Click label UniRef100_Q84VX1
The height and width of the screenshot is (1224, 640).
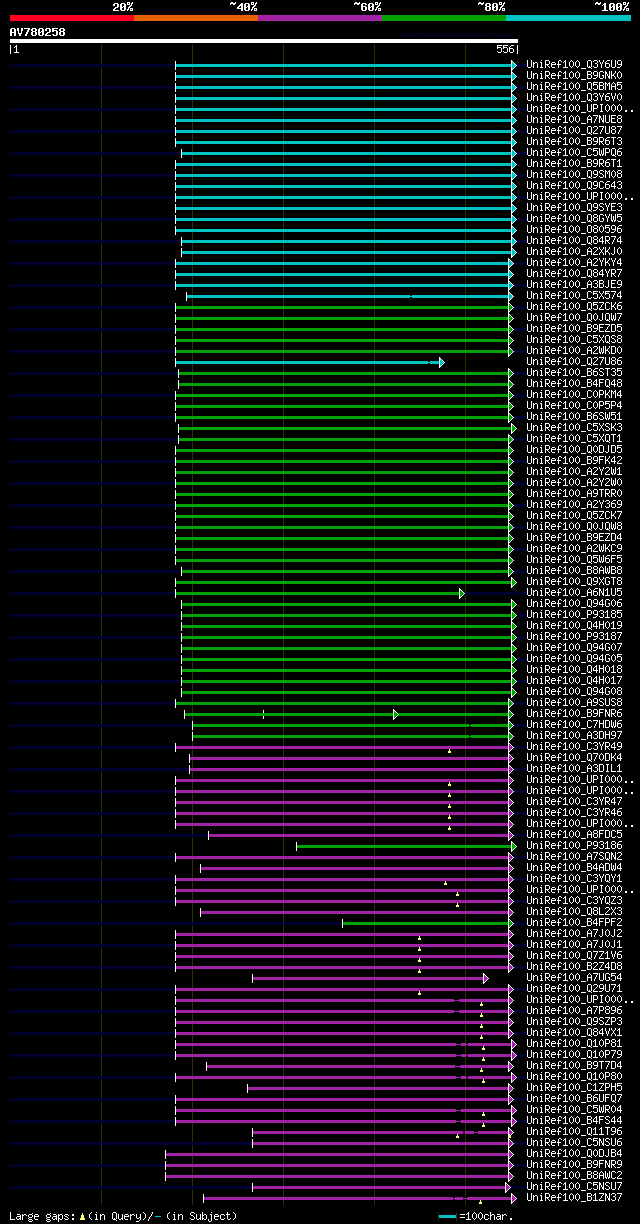pyautogui.click(x=575, y=1032)
